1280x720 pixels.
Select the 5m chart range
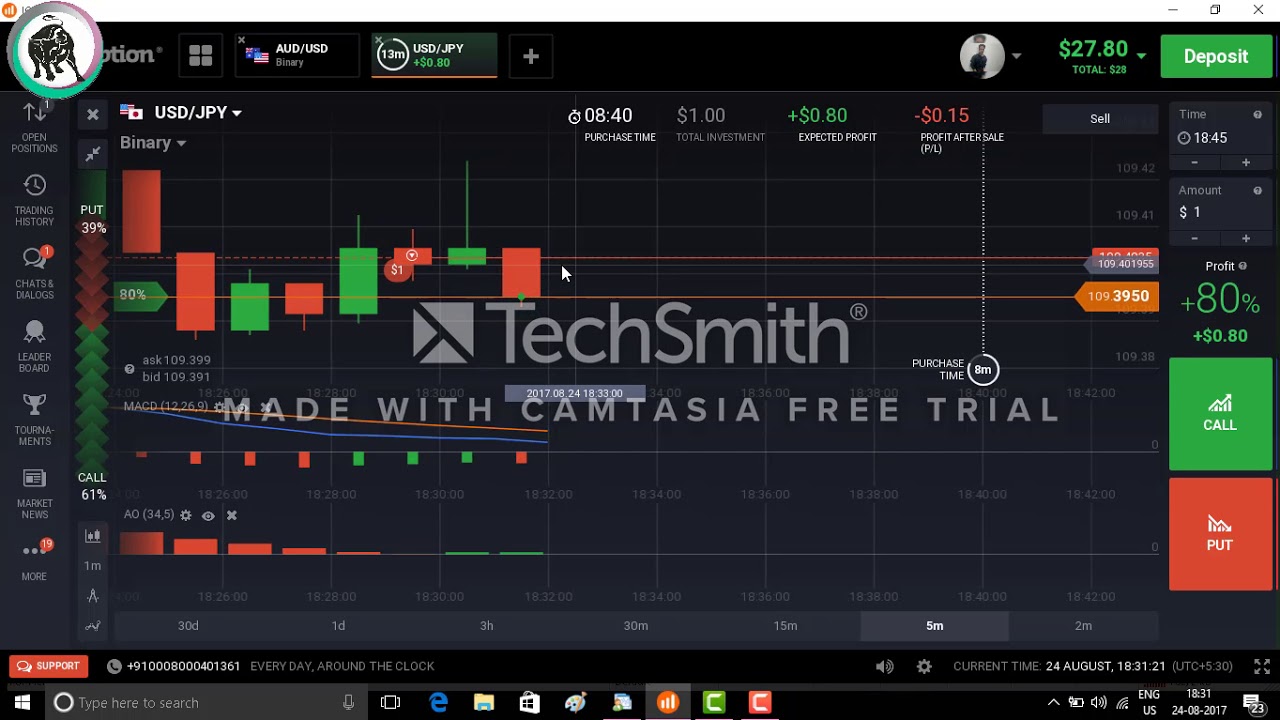click(x=934, y=626)
